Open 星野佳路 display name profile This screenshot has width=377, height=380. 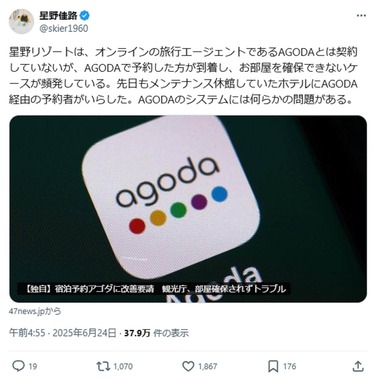[x=58, y=15]
